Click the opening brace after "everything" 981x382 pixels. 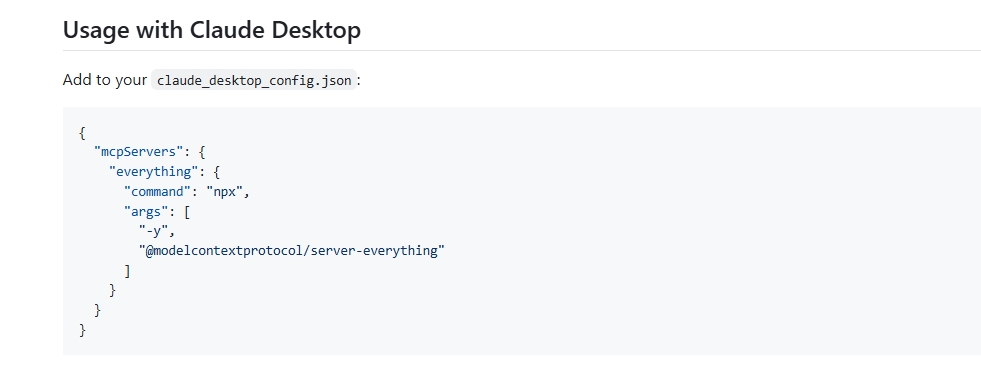216,171
